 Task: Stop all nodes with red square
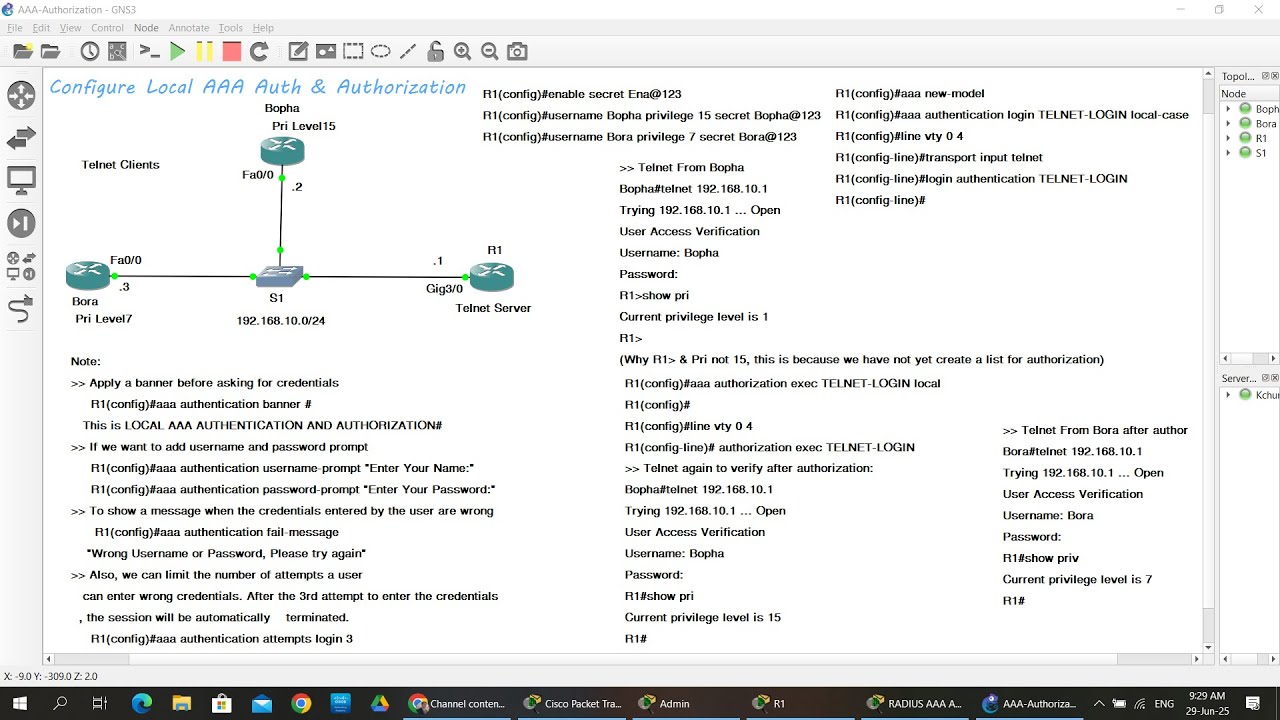[232, 51]
